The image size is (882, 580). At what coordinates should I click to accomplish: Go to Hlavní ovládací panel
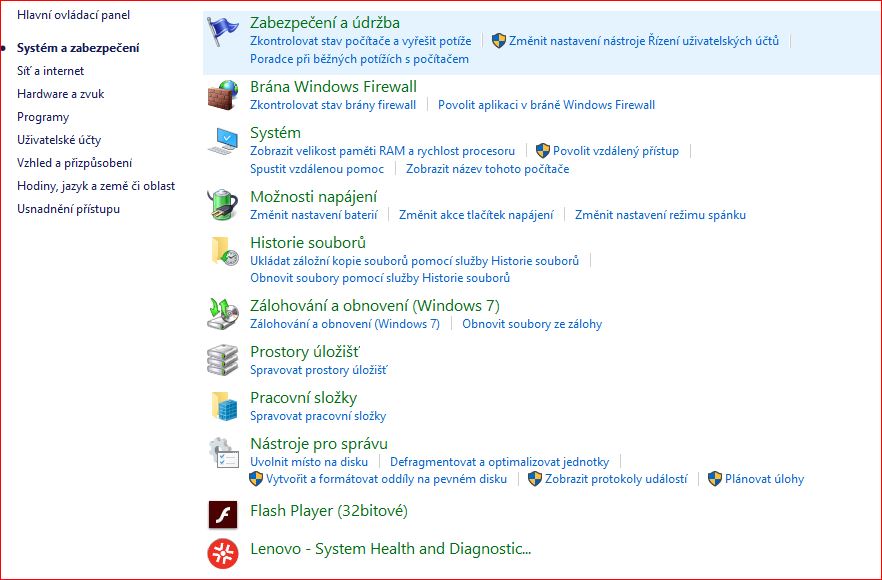(x=73, y=15)
